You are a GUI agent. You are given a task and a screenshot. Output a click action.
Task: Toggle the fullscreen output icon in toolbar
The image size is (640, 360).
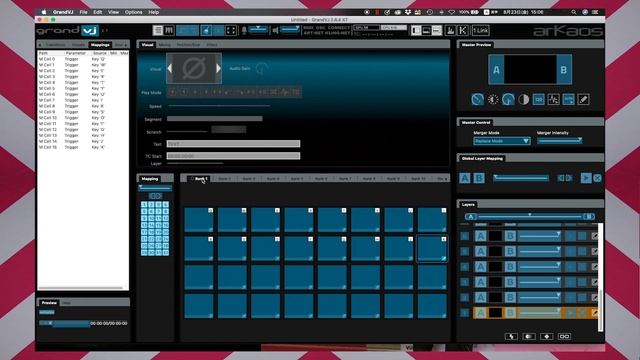pyautogui.click(x=231, y=30)
